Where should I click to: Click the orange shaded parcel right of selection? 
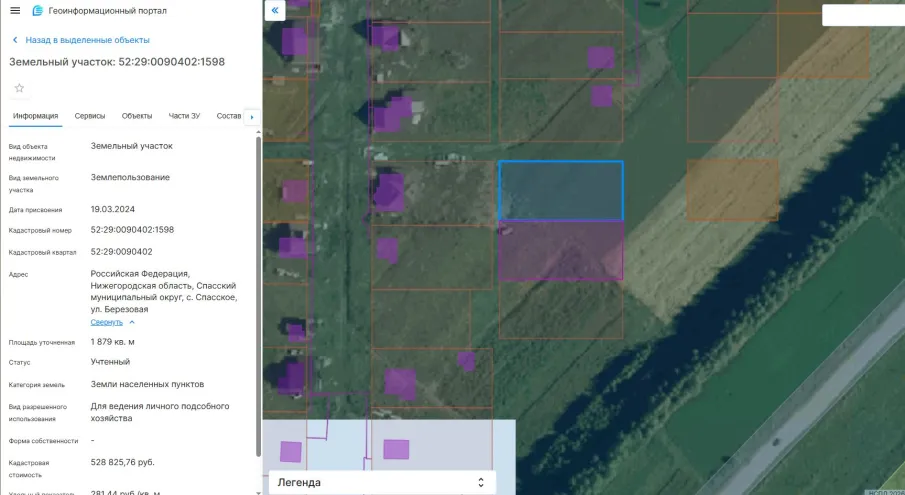[x=732, y=190]
